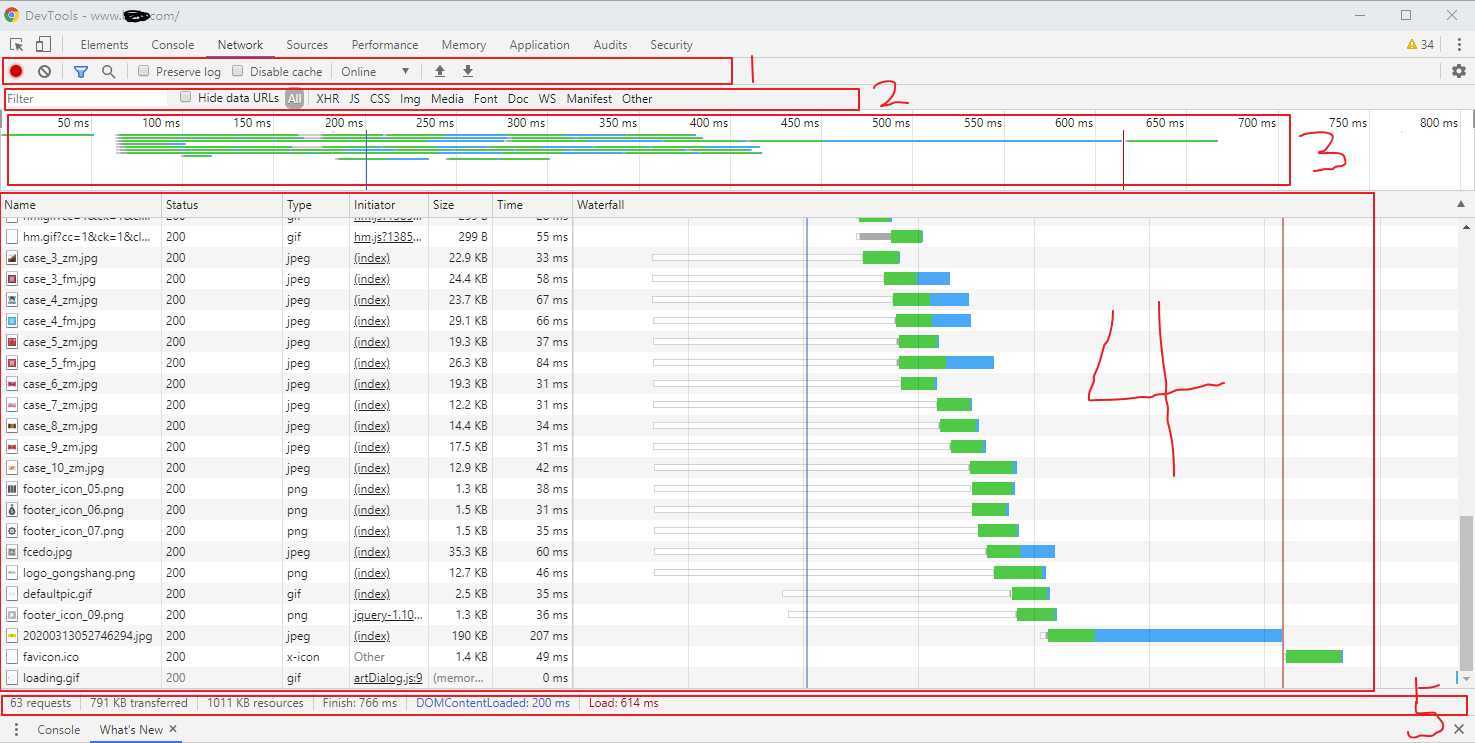Filter requests by XHR type

327,98
